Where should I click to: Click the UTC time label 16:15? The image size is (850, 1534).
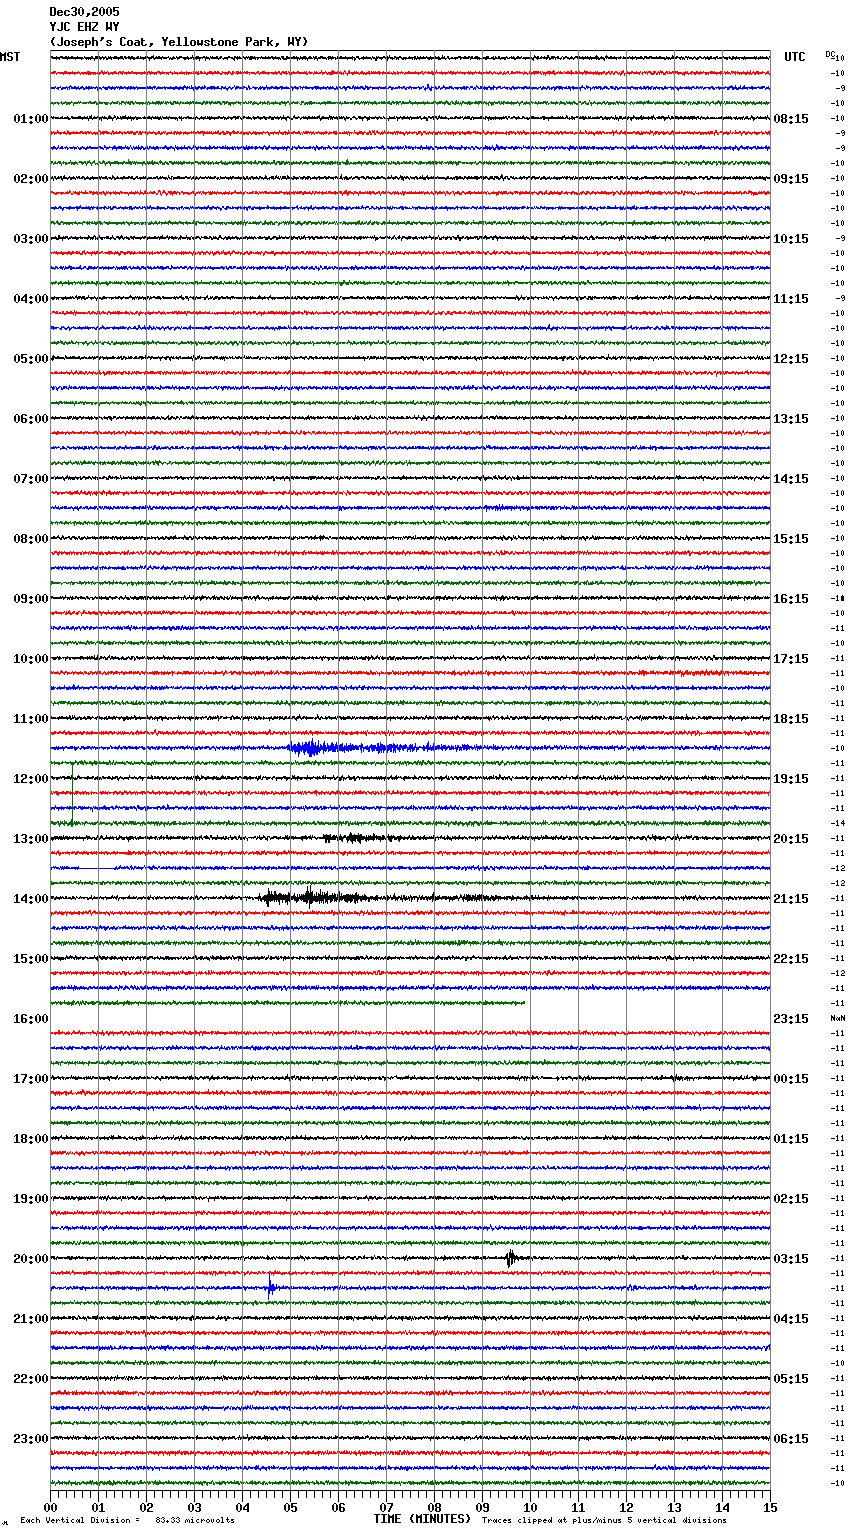(791, 599)
